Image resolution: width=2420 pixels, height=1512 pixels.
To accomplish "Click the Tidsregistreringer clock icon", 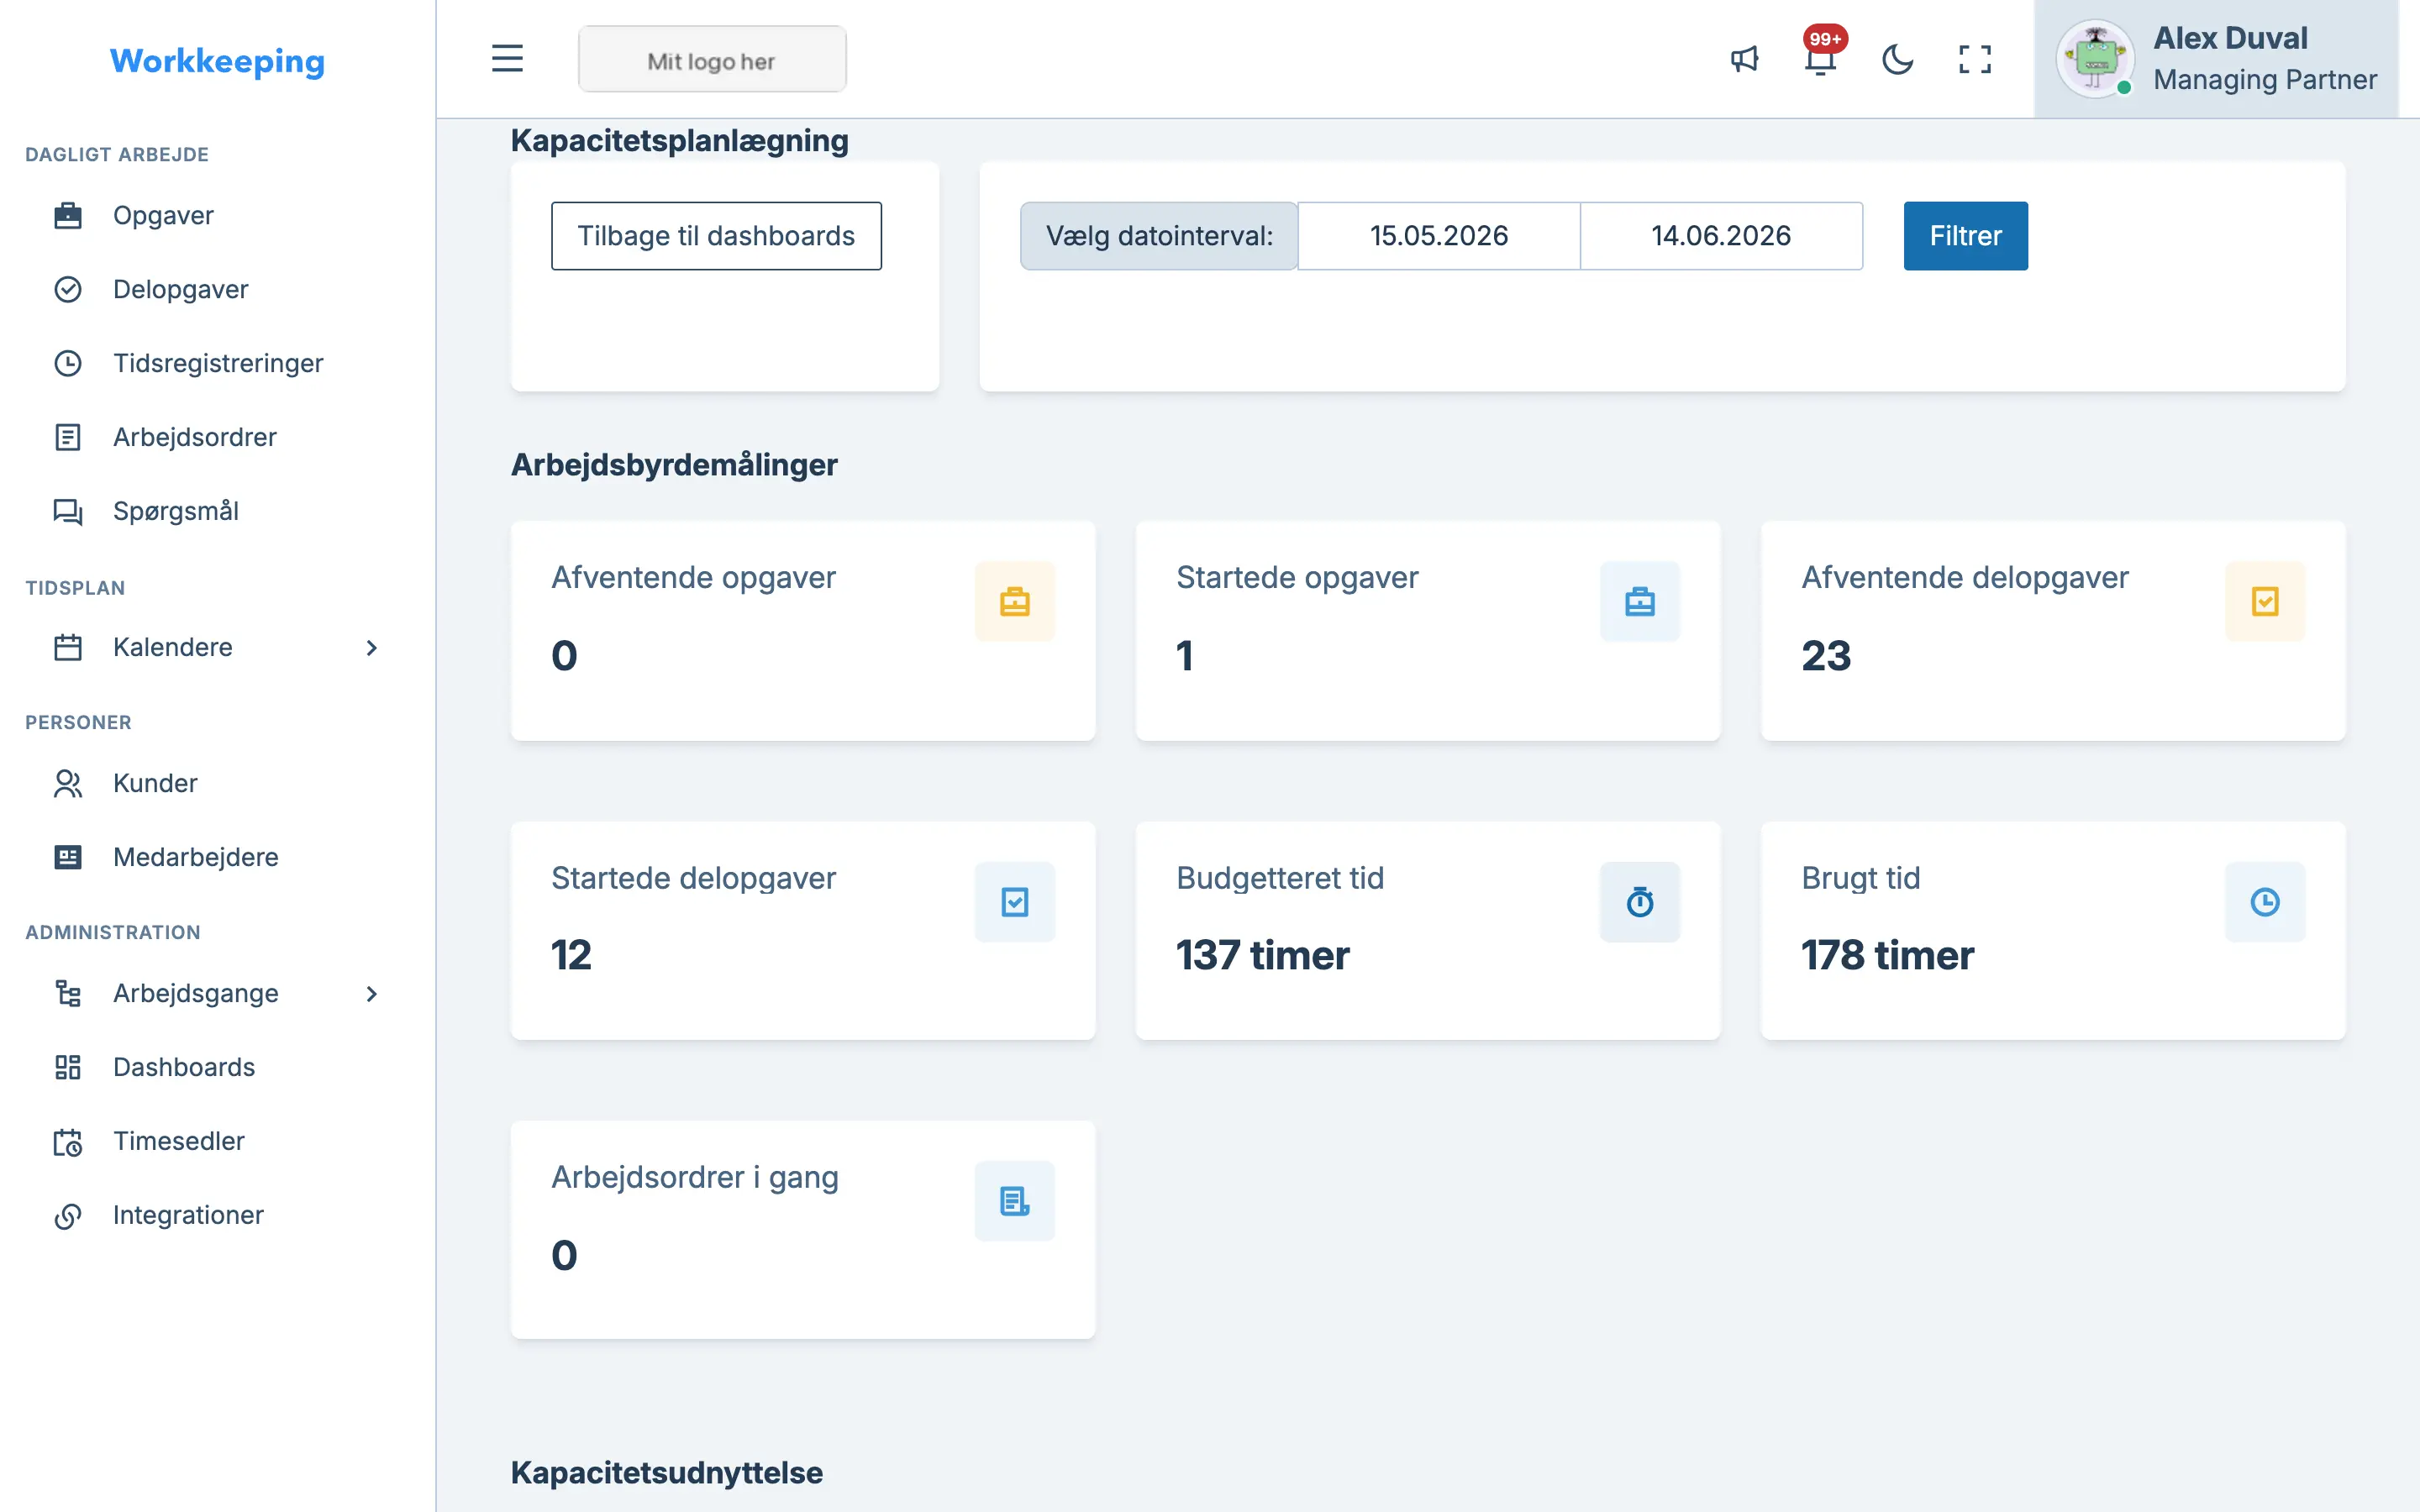I will pyautogui.click(x=67, y=363).
